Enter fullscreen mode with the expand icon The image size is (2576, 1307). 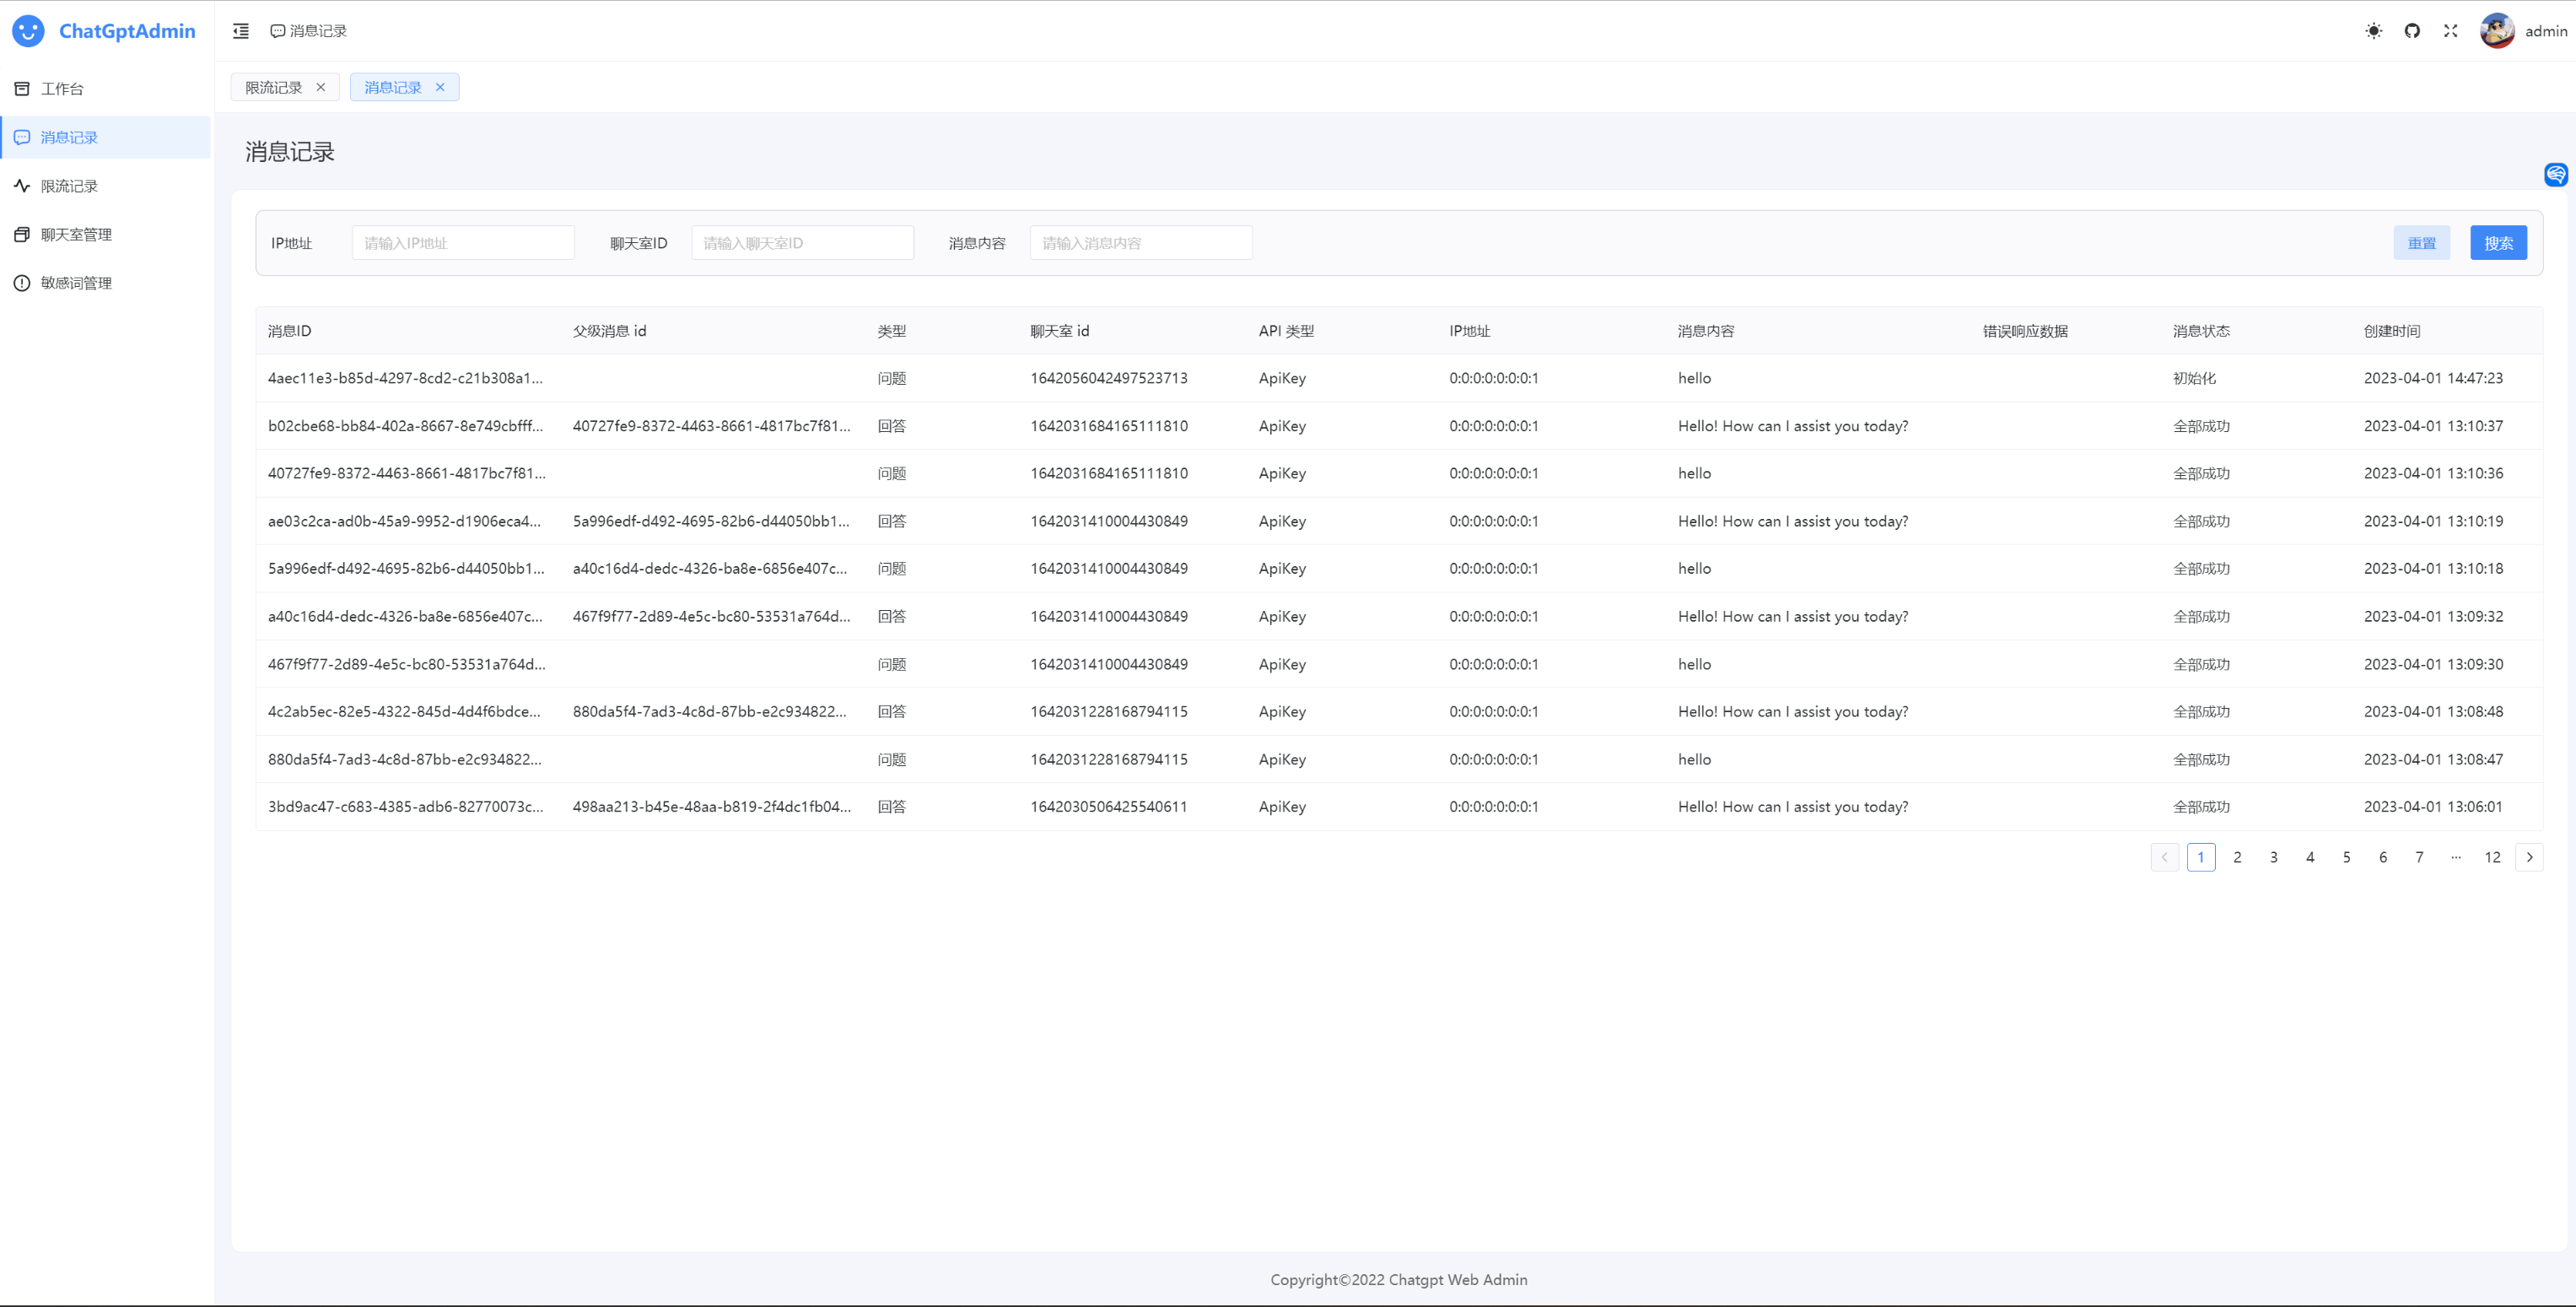pos(2450,31)
